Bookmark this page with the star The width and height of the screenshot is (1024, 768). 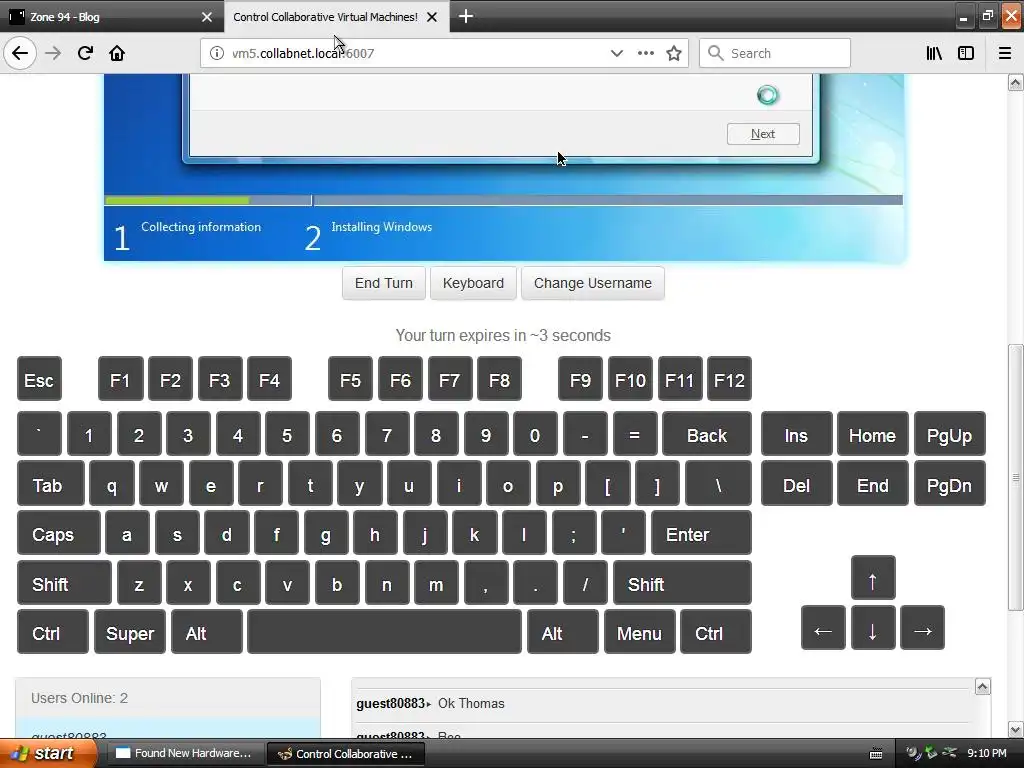pos(674,53)
